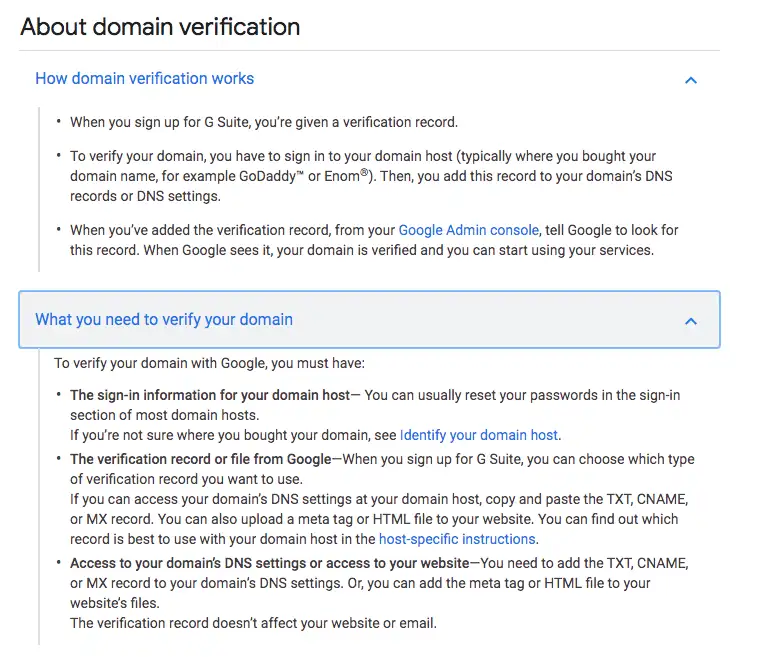773x657 pixels.
Task: Click the 'How domain verification works' section title
Action: (144, 79)
